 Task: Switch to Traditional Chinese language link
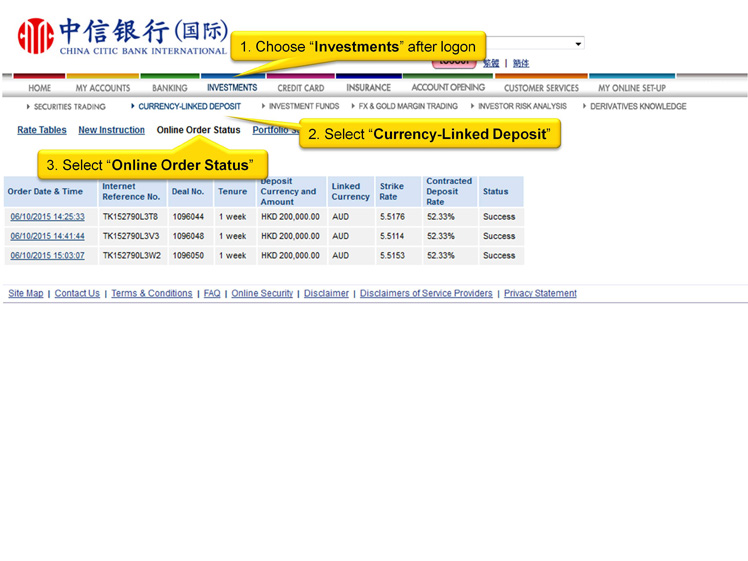tap(491, 64)
